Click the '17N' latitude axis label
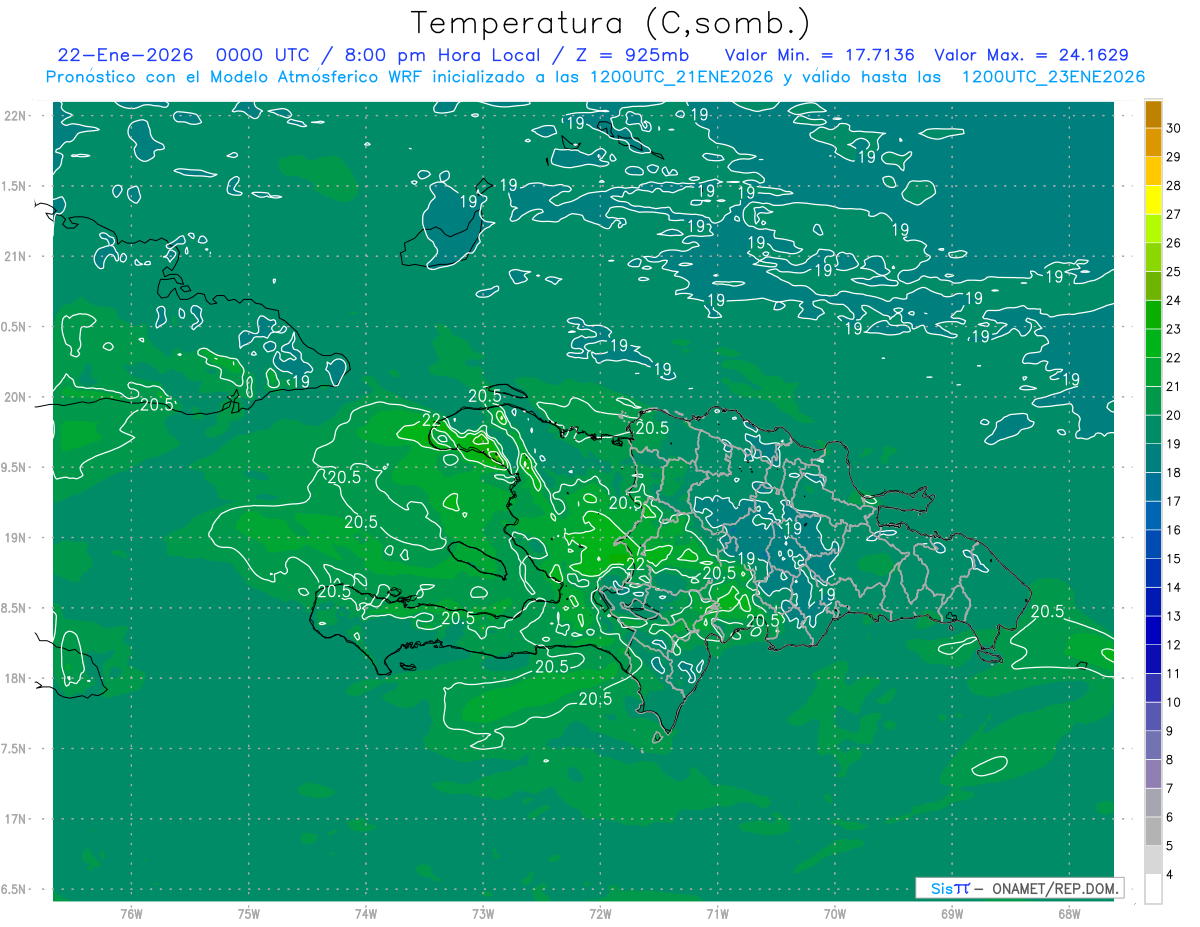This screenshot has height=927, width=1200. tap(16, 819)
